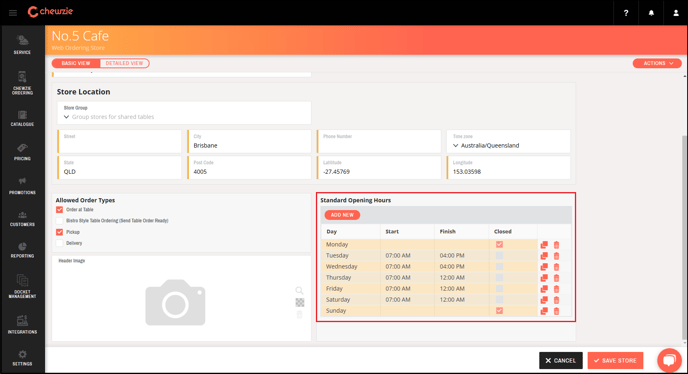Uncheck Closed for Sunday
Image resolution: width=688 pixels, height=374 pixels.
tap(499, 311)
